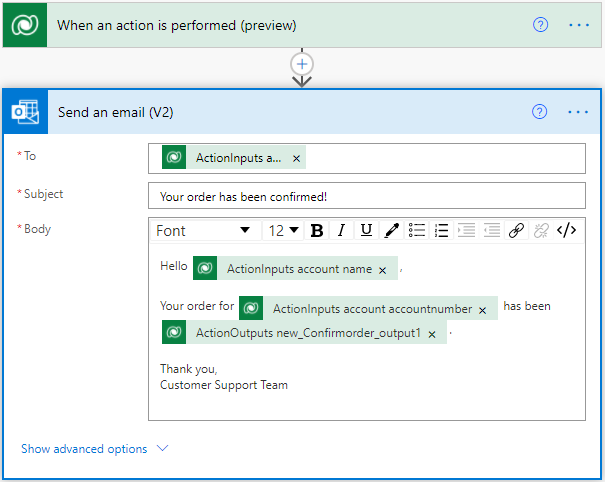Open the Send an email more options menu

578,112
